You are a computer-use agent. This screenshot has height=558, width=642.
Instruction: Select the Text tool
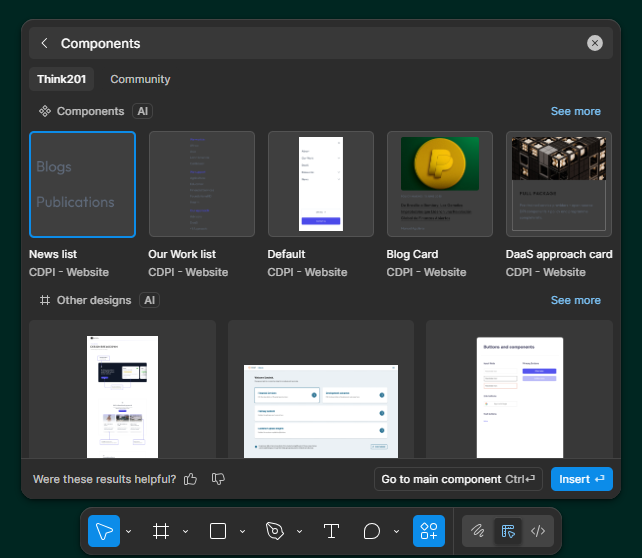[331, 531]
